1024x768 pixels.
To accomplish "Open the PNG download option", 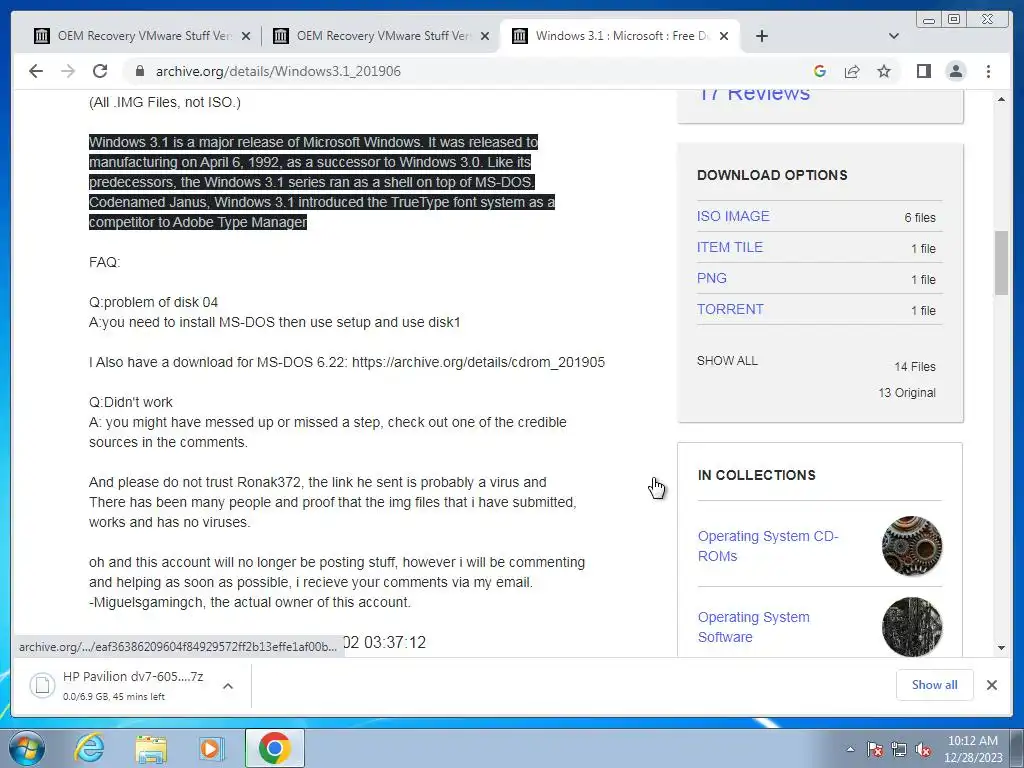I will pos(711,278).
